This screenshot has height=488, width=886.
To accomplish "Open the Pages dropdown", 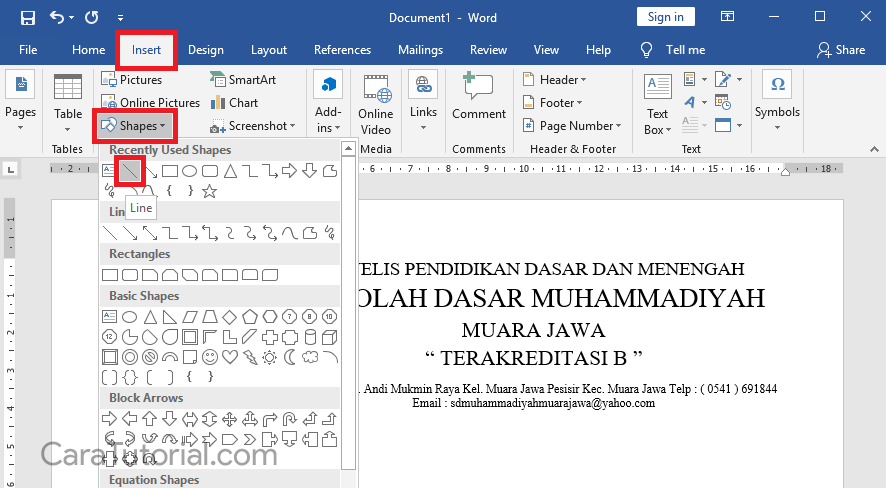I will click(20, 102).
